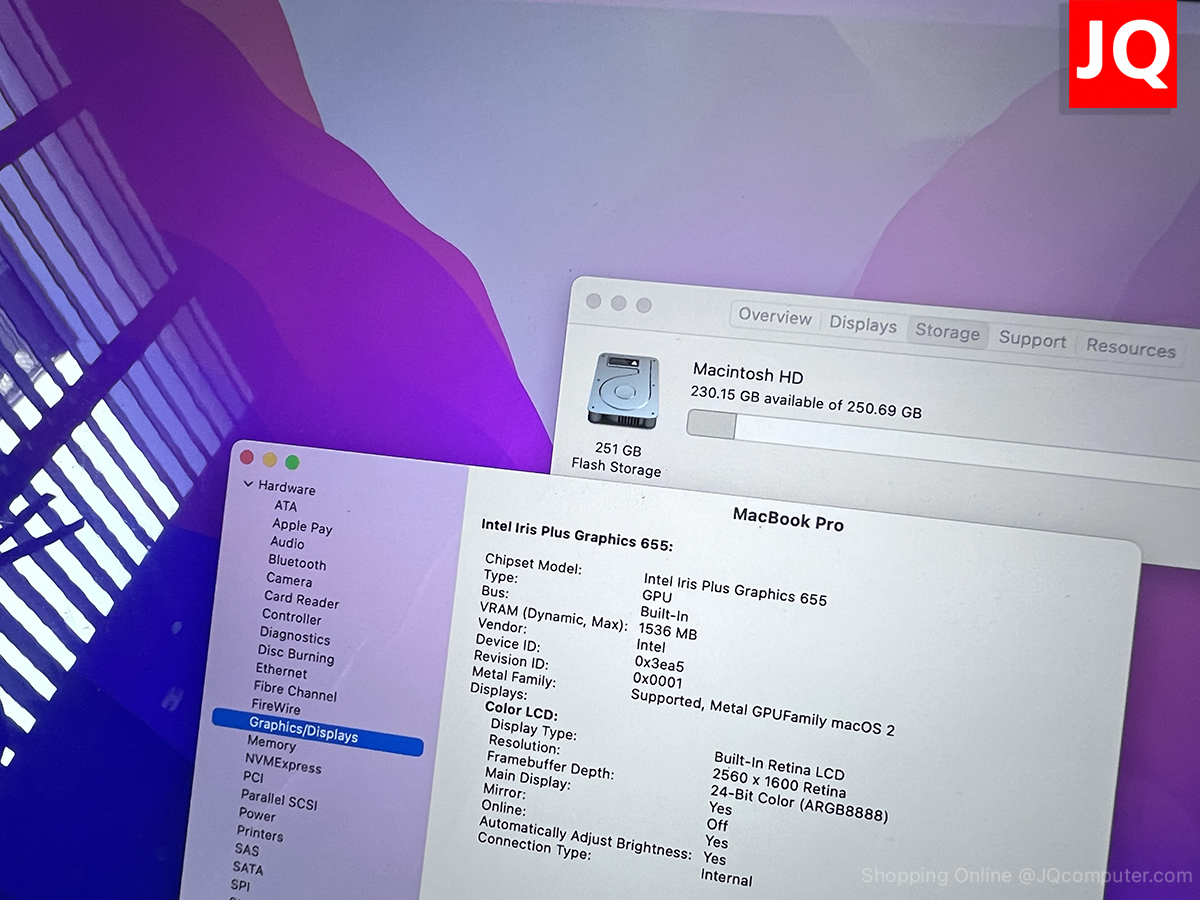Go to the Support tab
Viewport: 1200px width, 900px height.
(x=1032, y=340)
